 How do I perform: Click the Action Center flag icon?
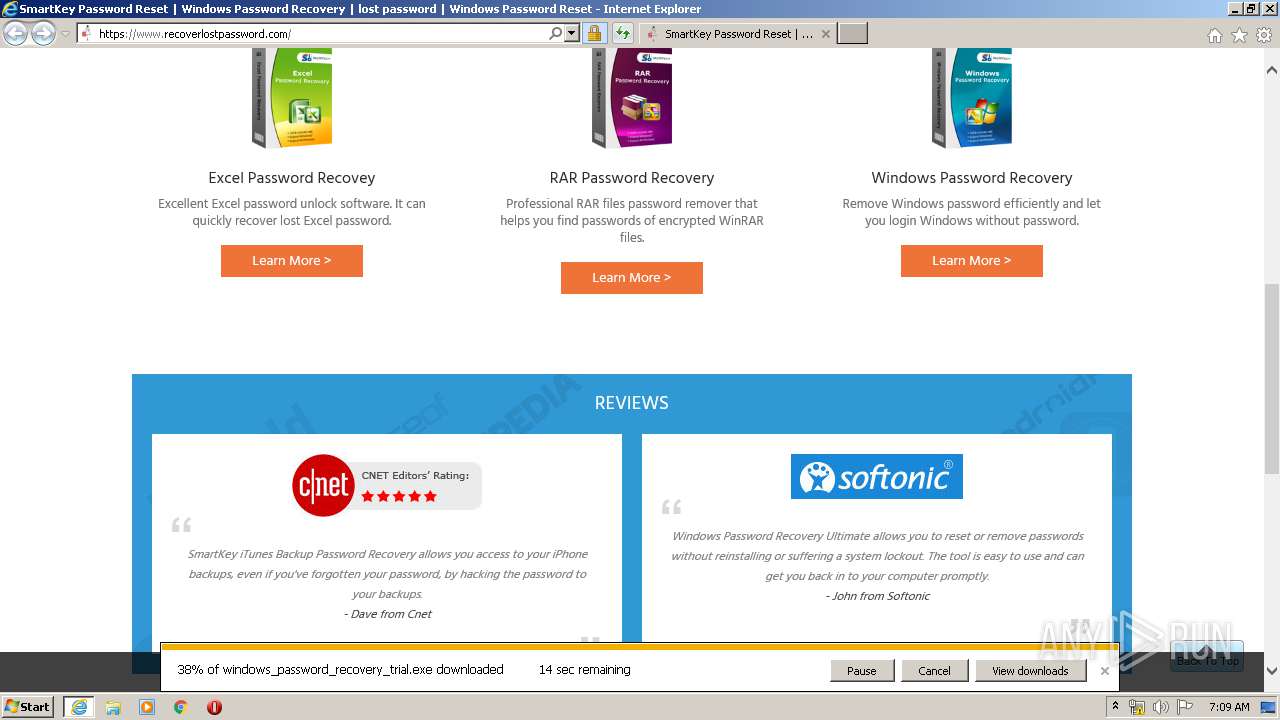pyautogui.click(x=1185, y=707)
